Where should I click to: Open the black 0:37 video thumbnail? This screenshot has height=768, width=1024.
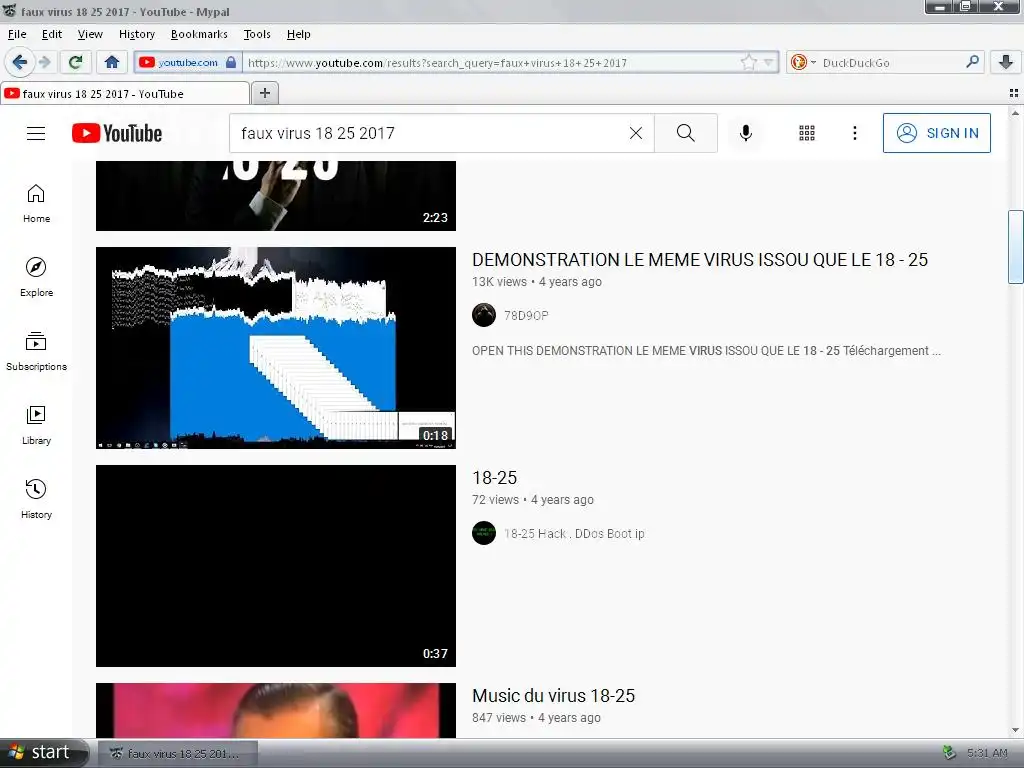276,566
